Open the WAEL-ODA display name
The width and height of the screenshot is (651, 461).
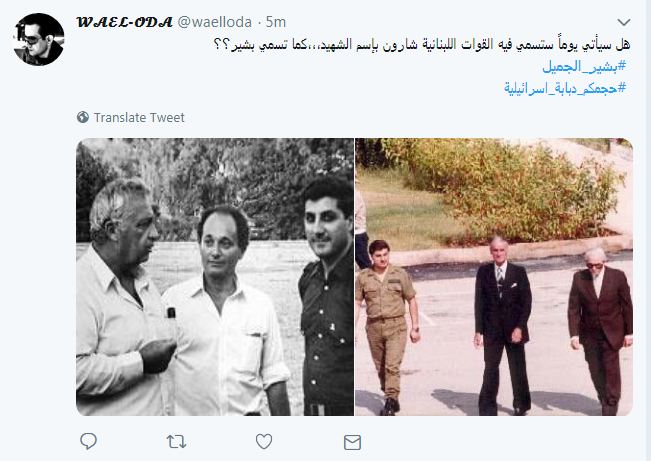tap(125, 22)
